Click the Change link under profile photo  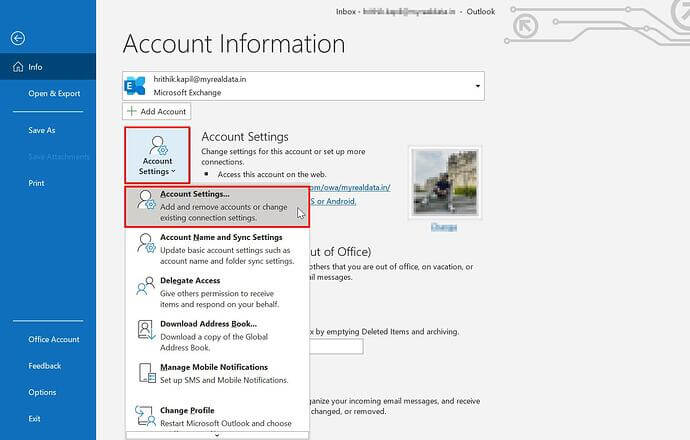[x=442, y=228]
